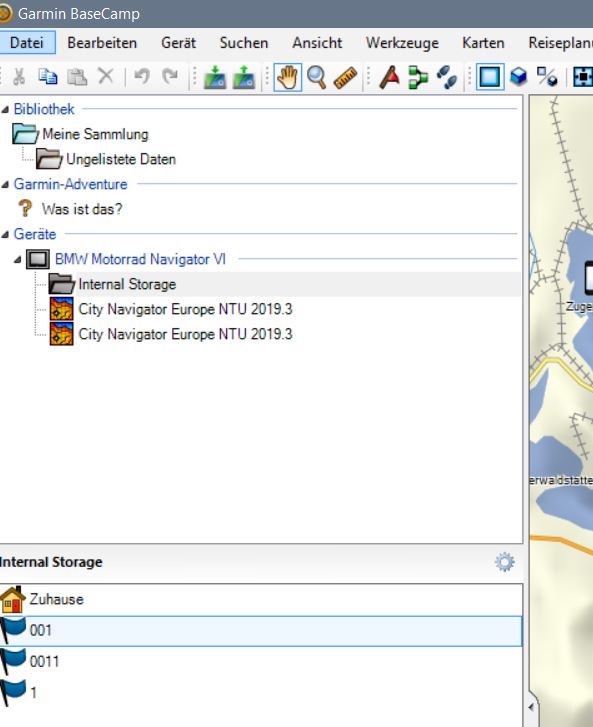
Task: Click the Redo arrow icon
Action: pyautogui.click(x=170, y=76)
